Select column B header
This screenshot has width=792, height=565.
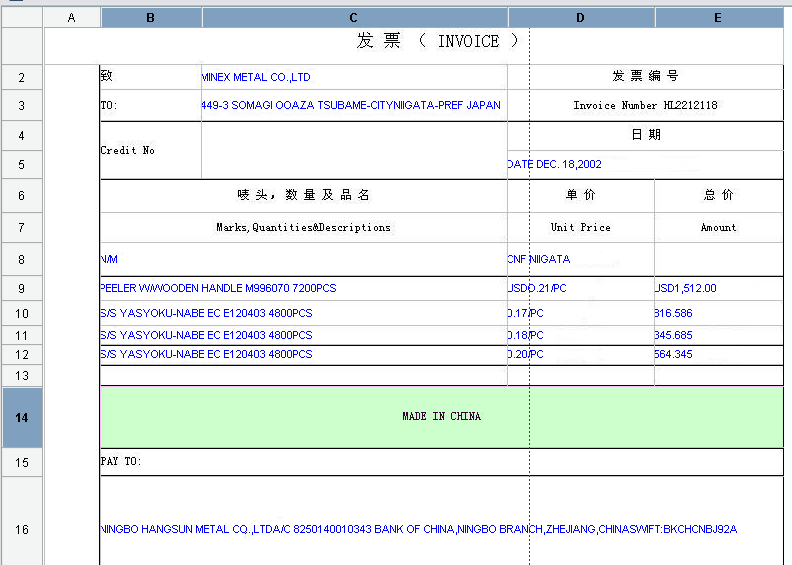click(x=150, y=18)
